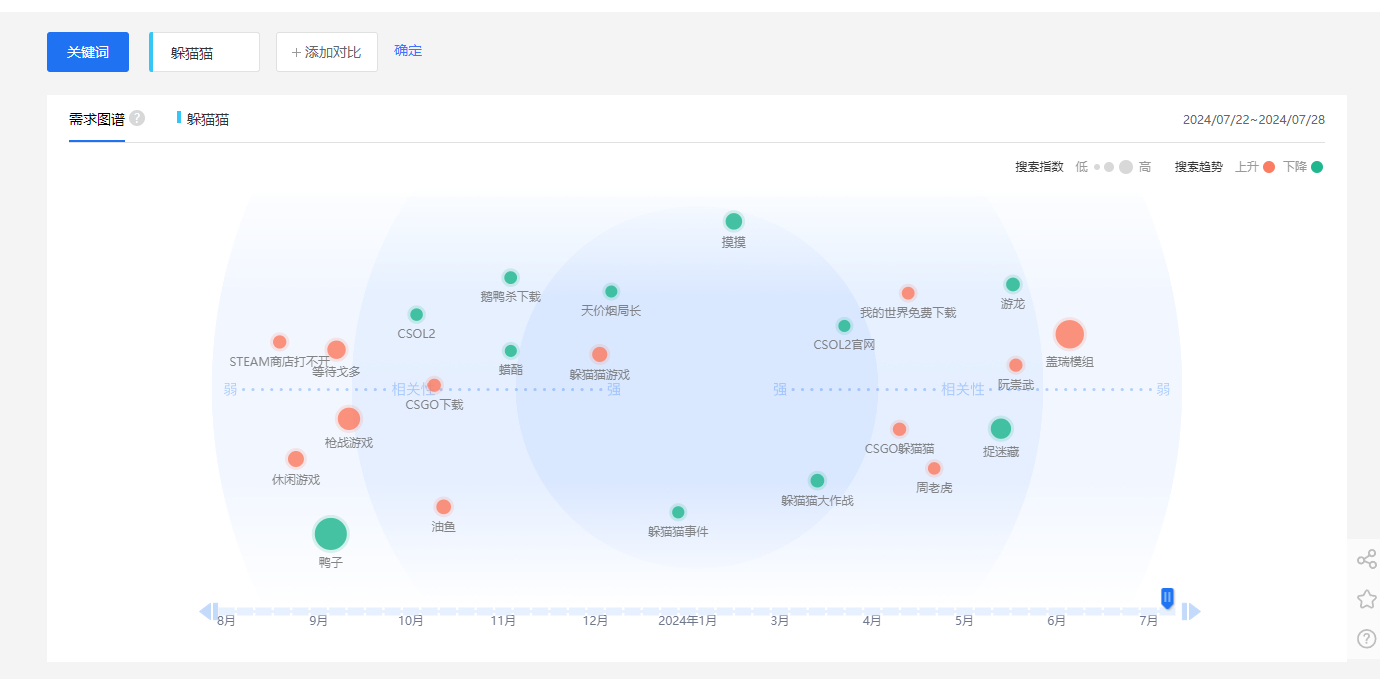Click the CSOL2 green bubble
1380x679 pixels.
[417, 314]
